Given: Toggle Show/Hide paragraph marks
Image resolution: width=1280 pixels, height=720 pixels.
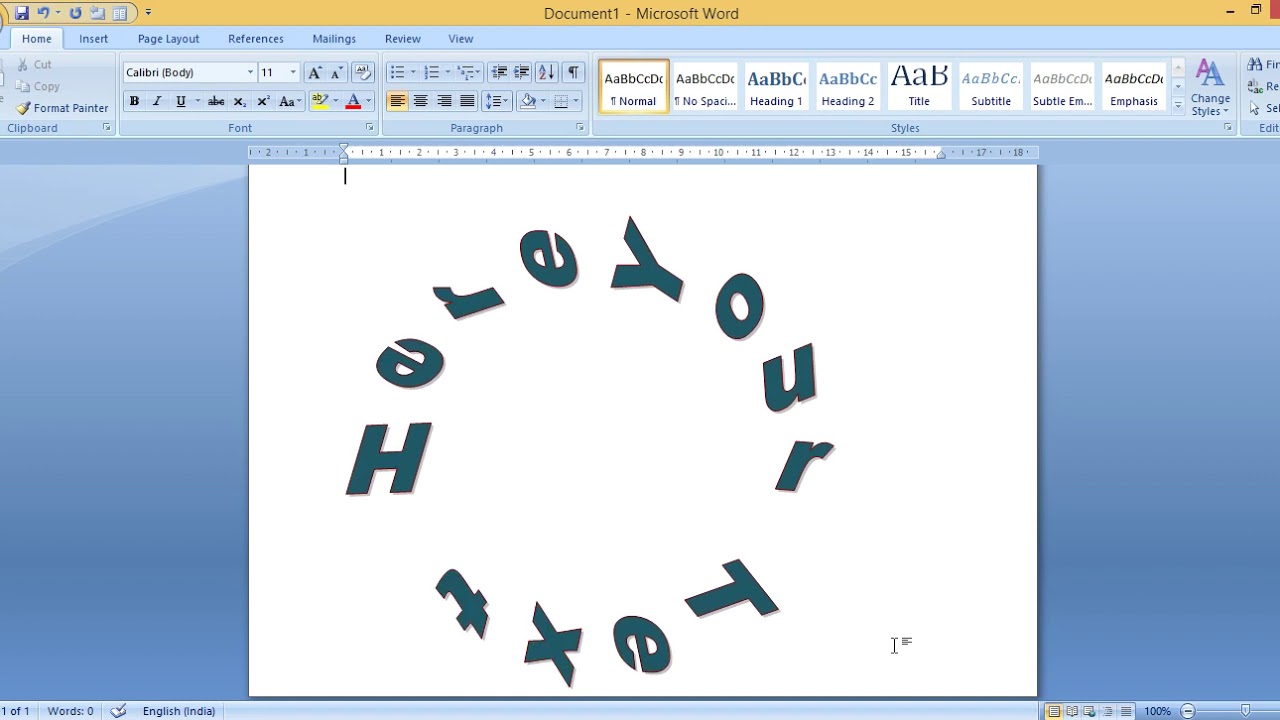Looking at the screenshot, I should pyautogui.click(x=573, y=72).
